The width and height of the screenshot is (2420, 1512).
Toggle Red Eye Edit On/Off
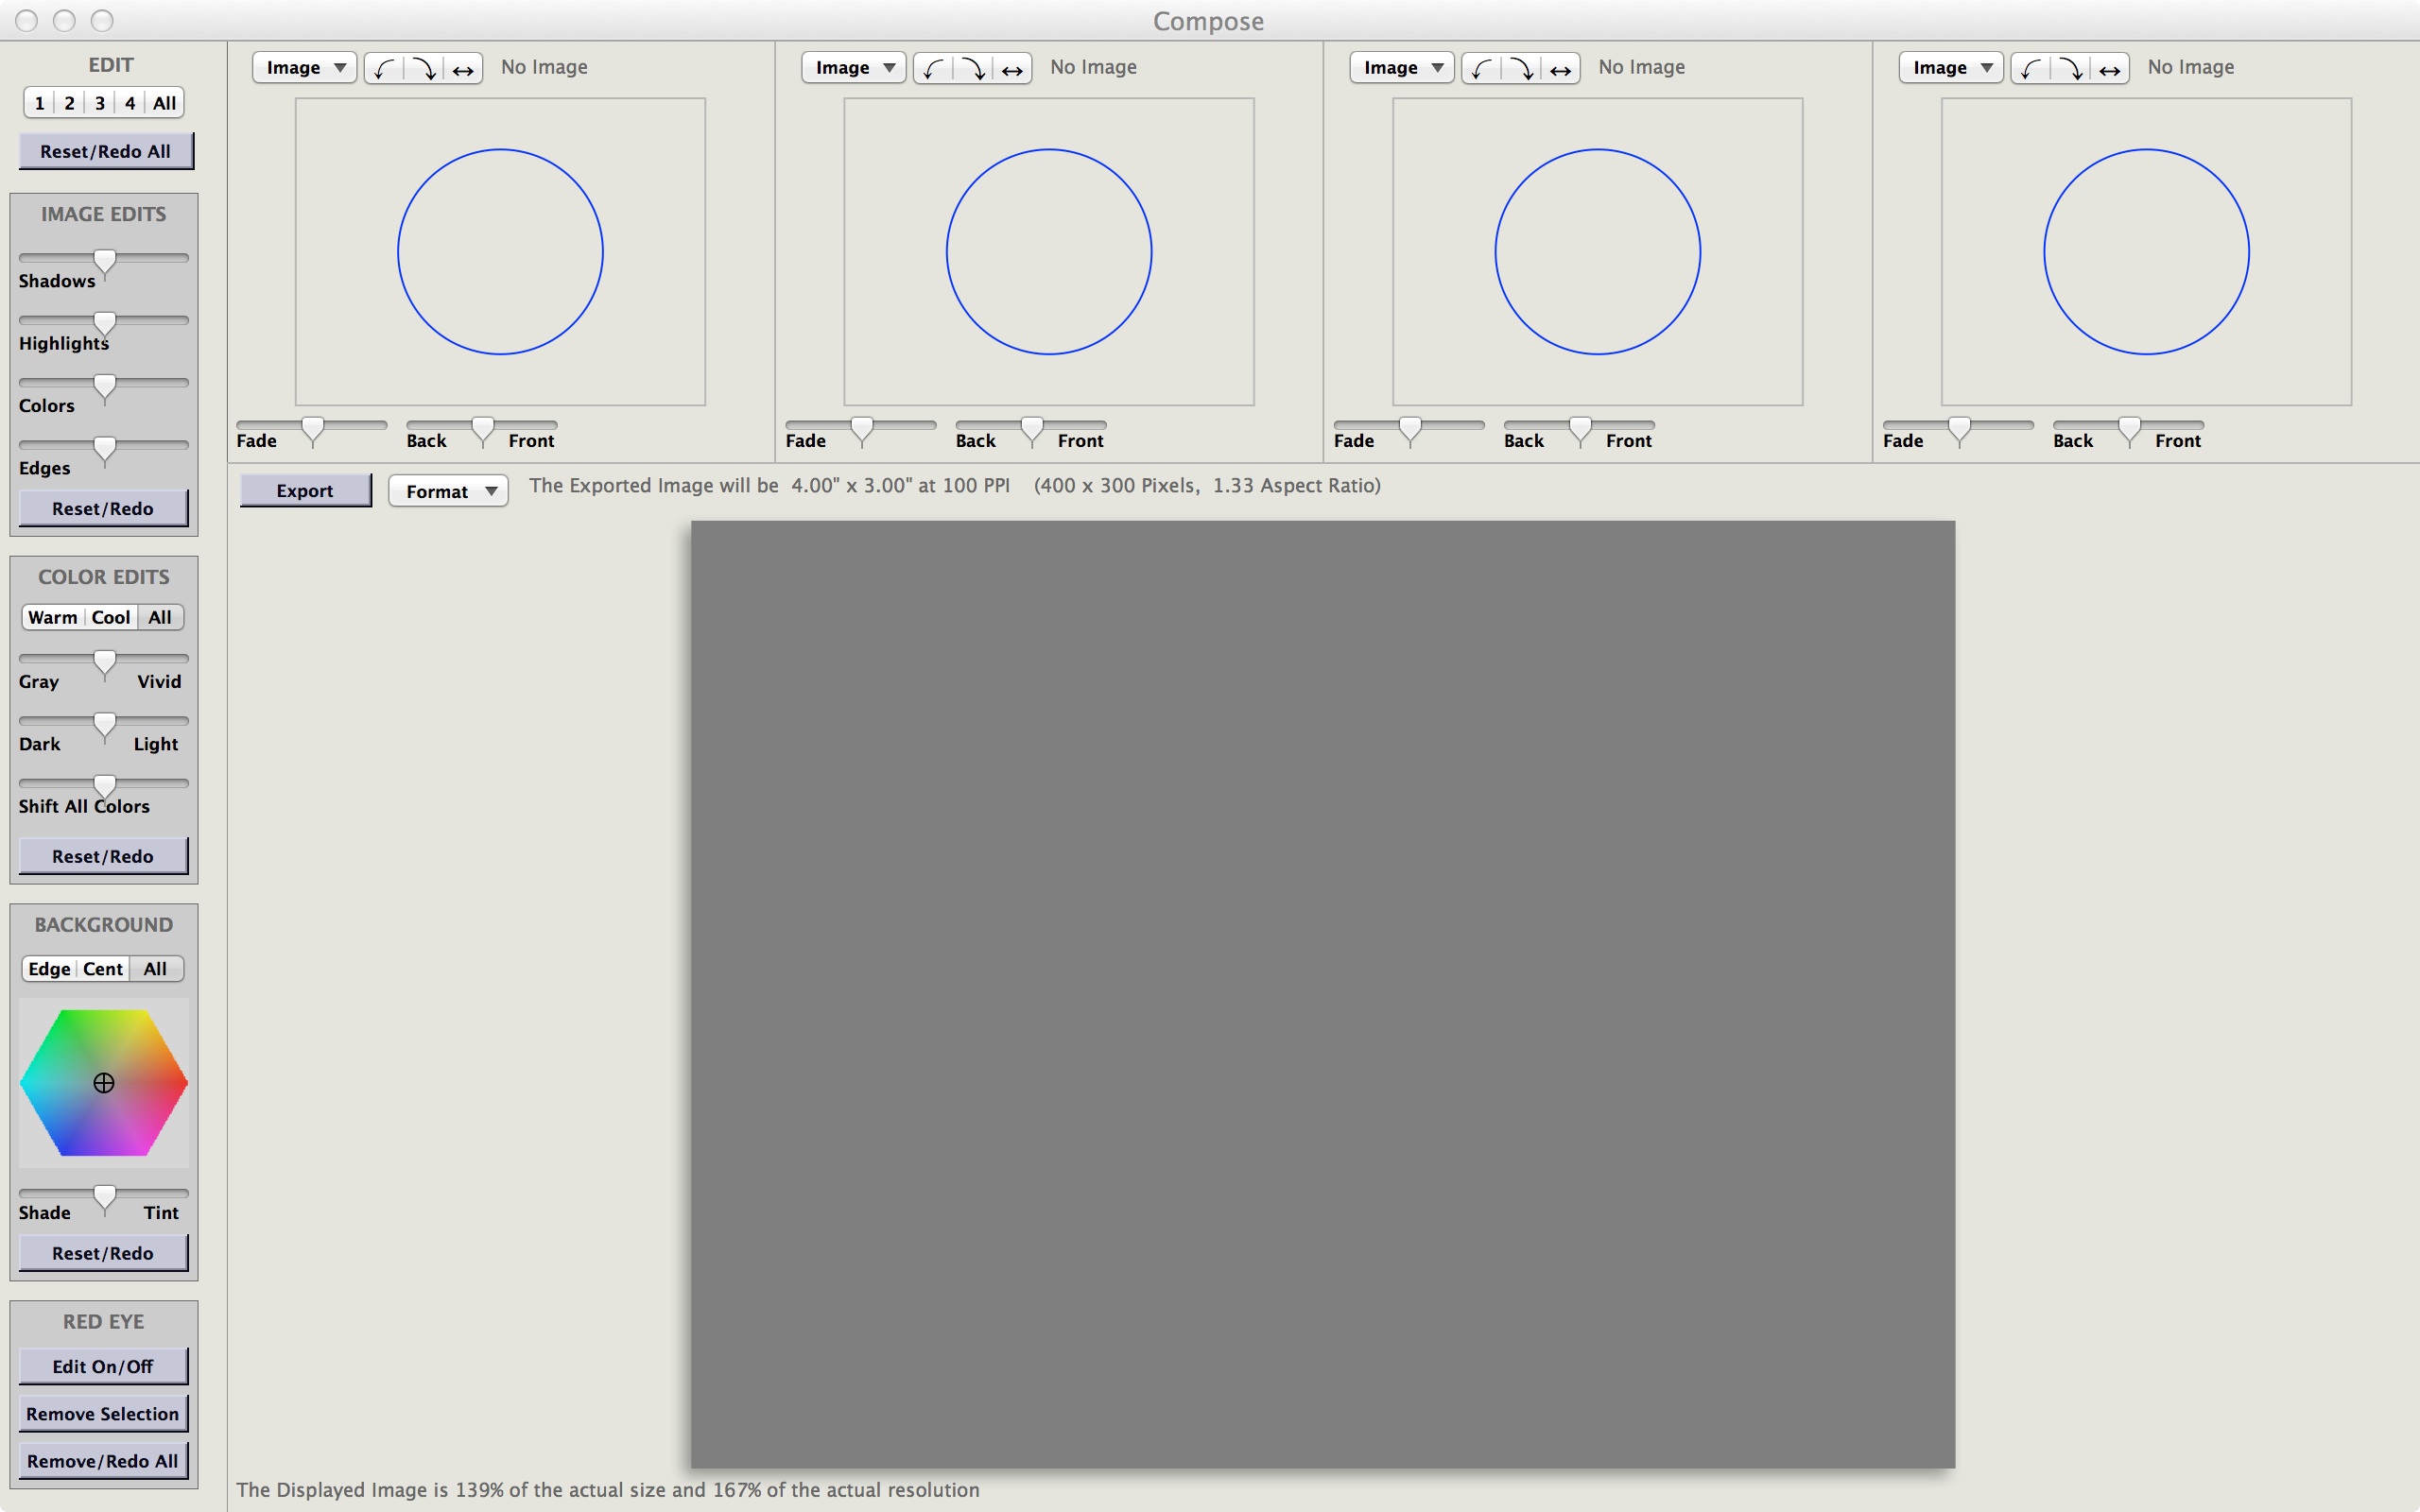(x=105, y=1366)
